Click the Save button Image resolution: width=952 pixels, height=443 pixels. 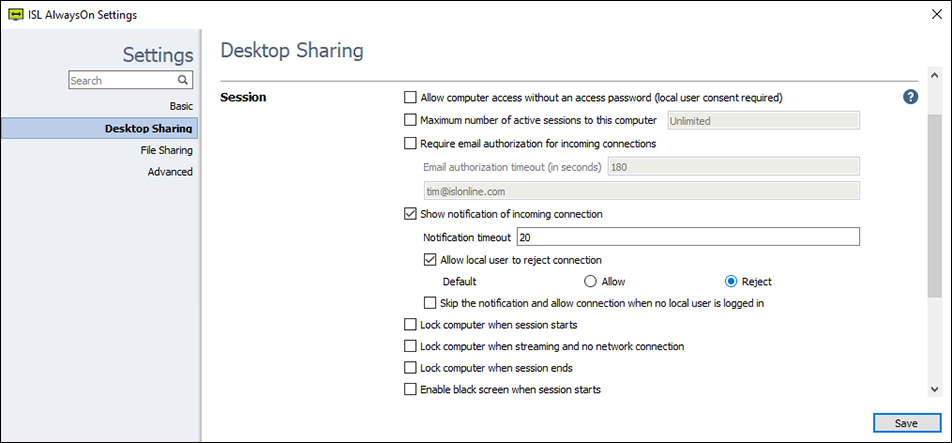[x=906, y=423]
